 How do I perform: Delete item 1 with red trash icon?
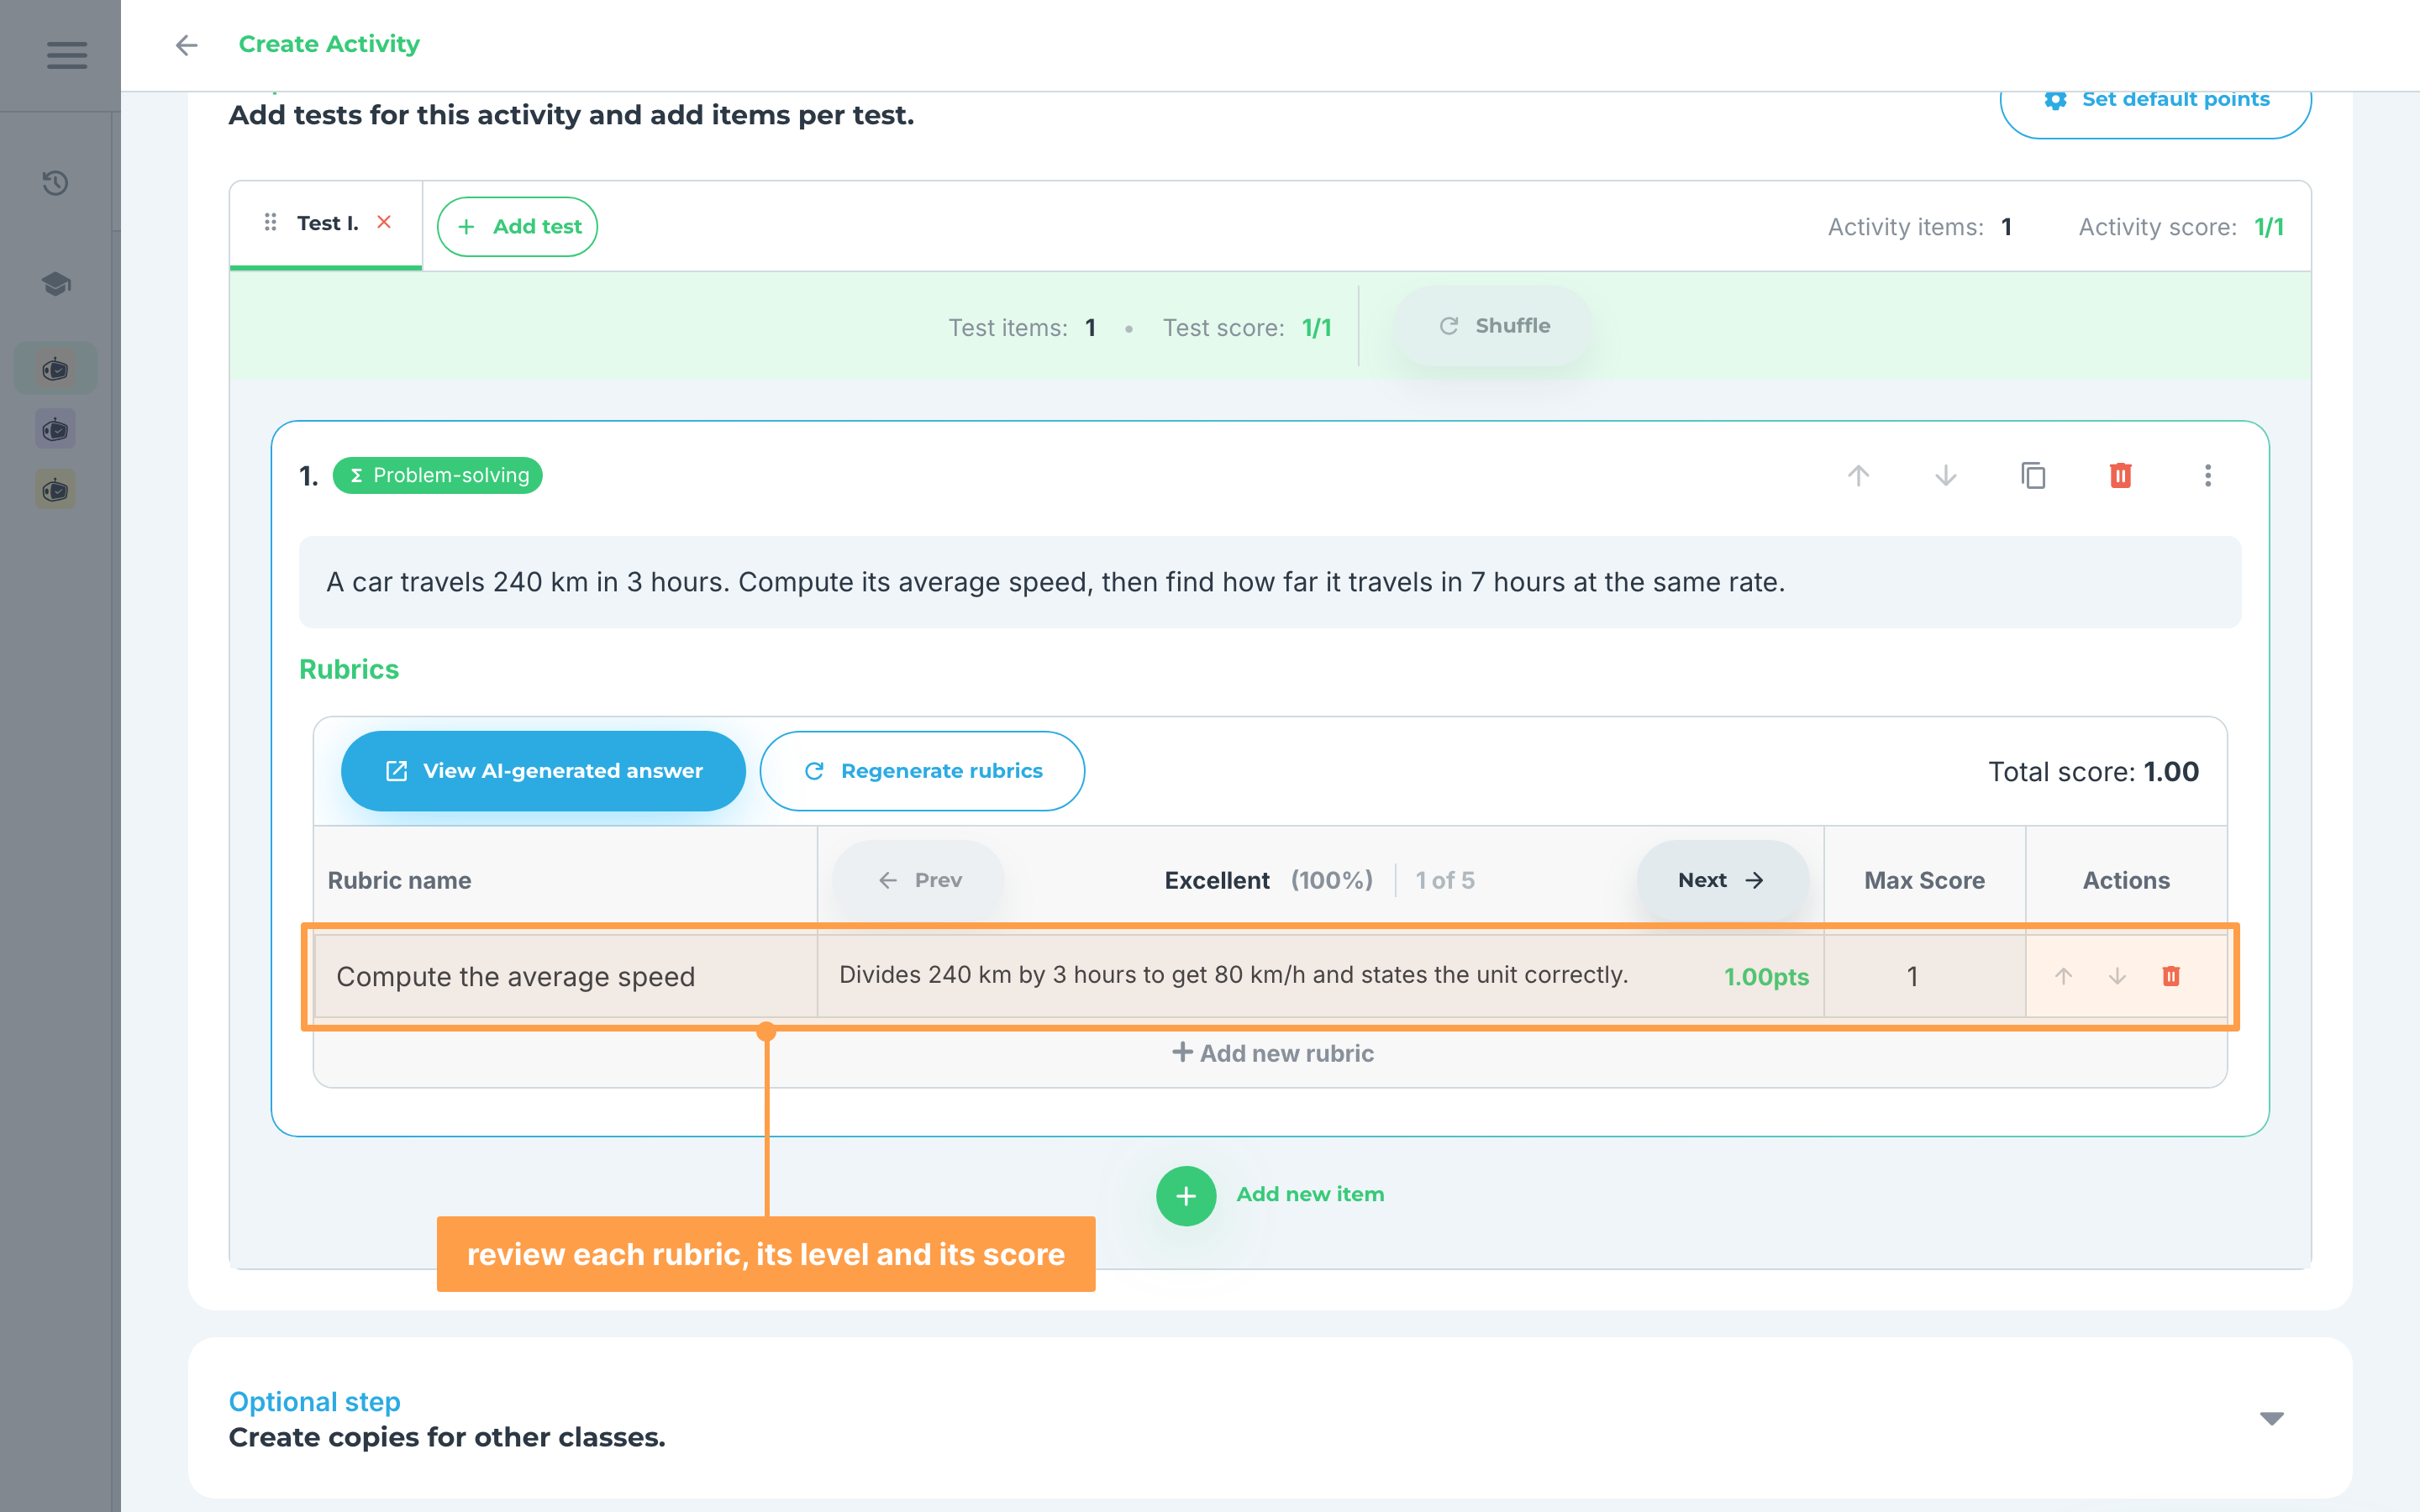[x=2120, y=475]
